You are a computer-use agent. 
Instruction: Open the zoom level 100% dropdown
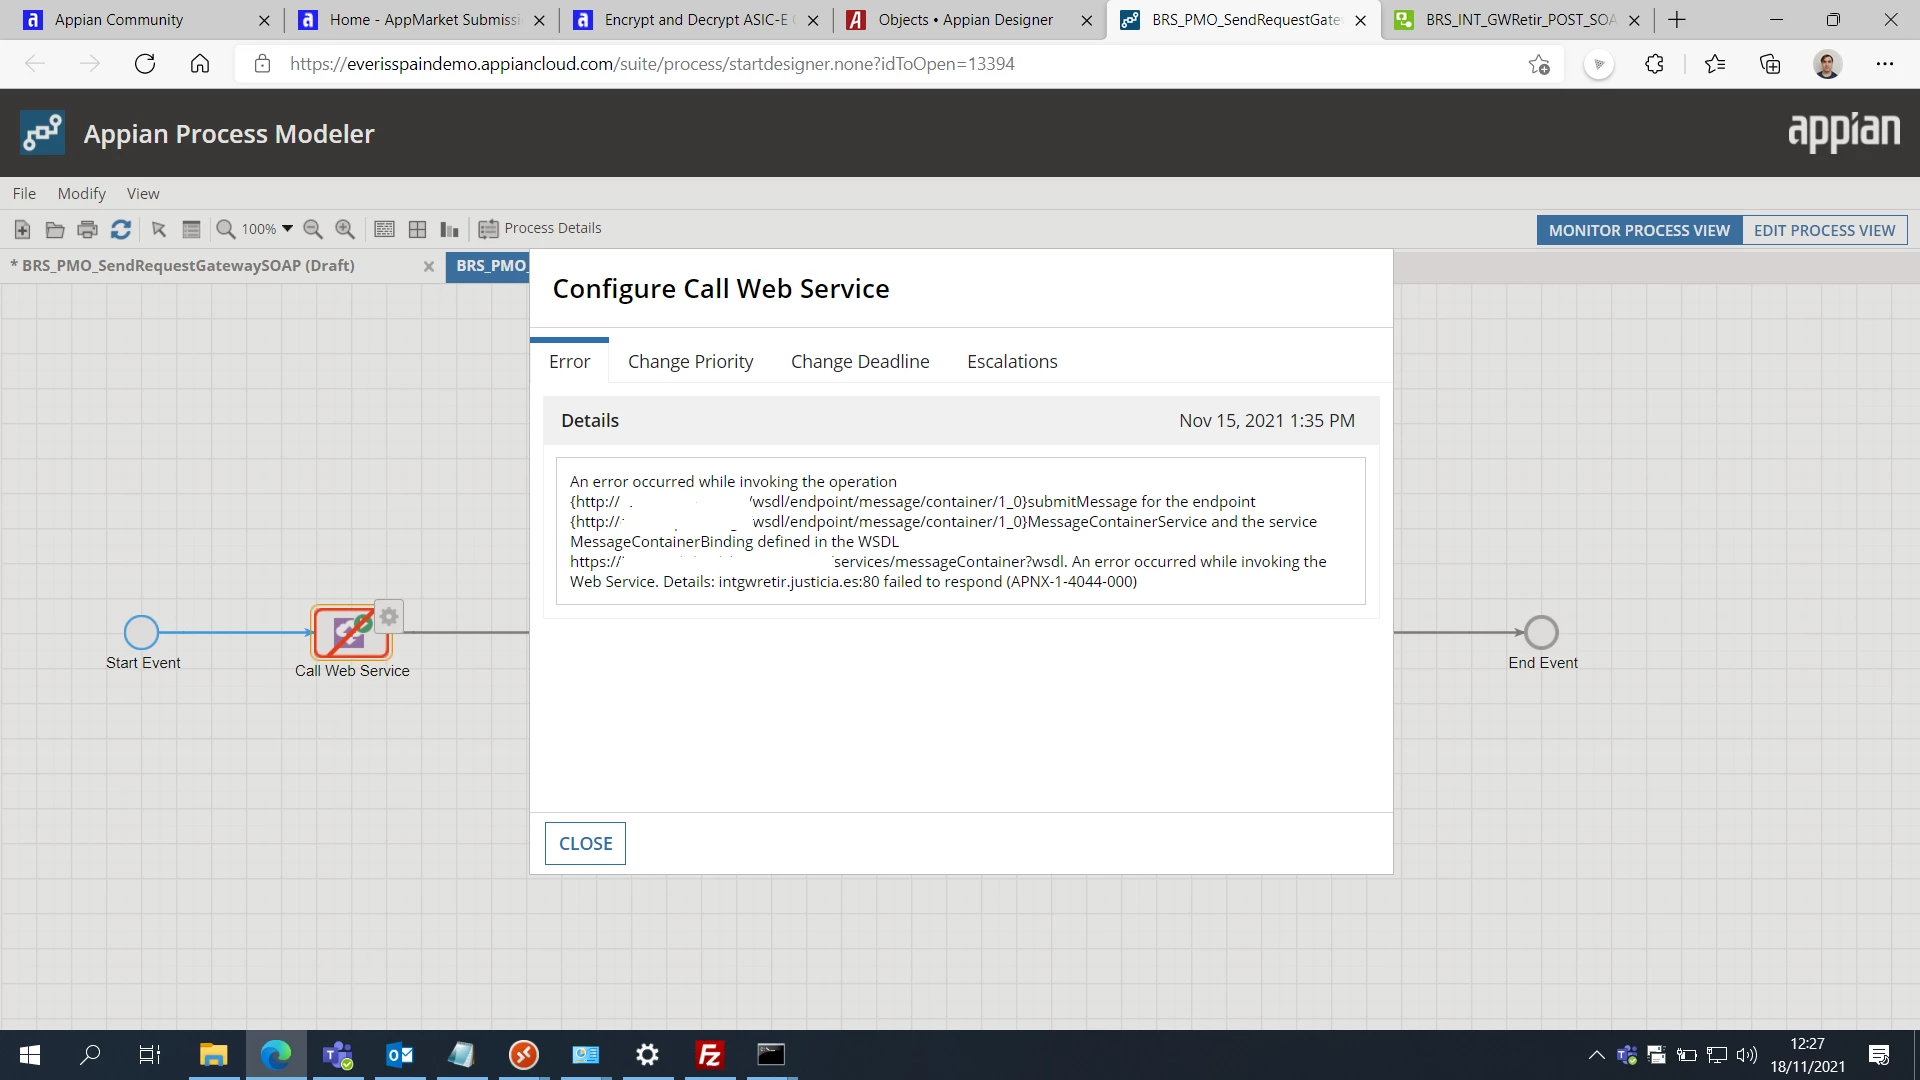(267, 229)
